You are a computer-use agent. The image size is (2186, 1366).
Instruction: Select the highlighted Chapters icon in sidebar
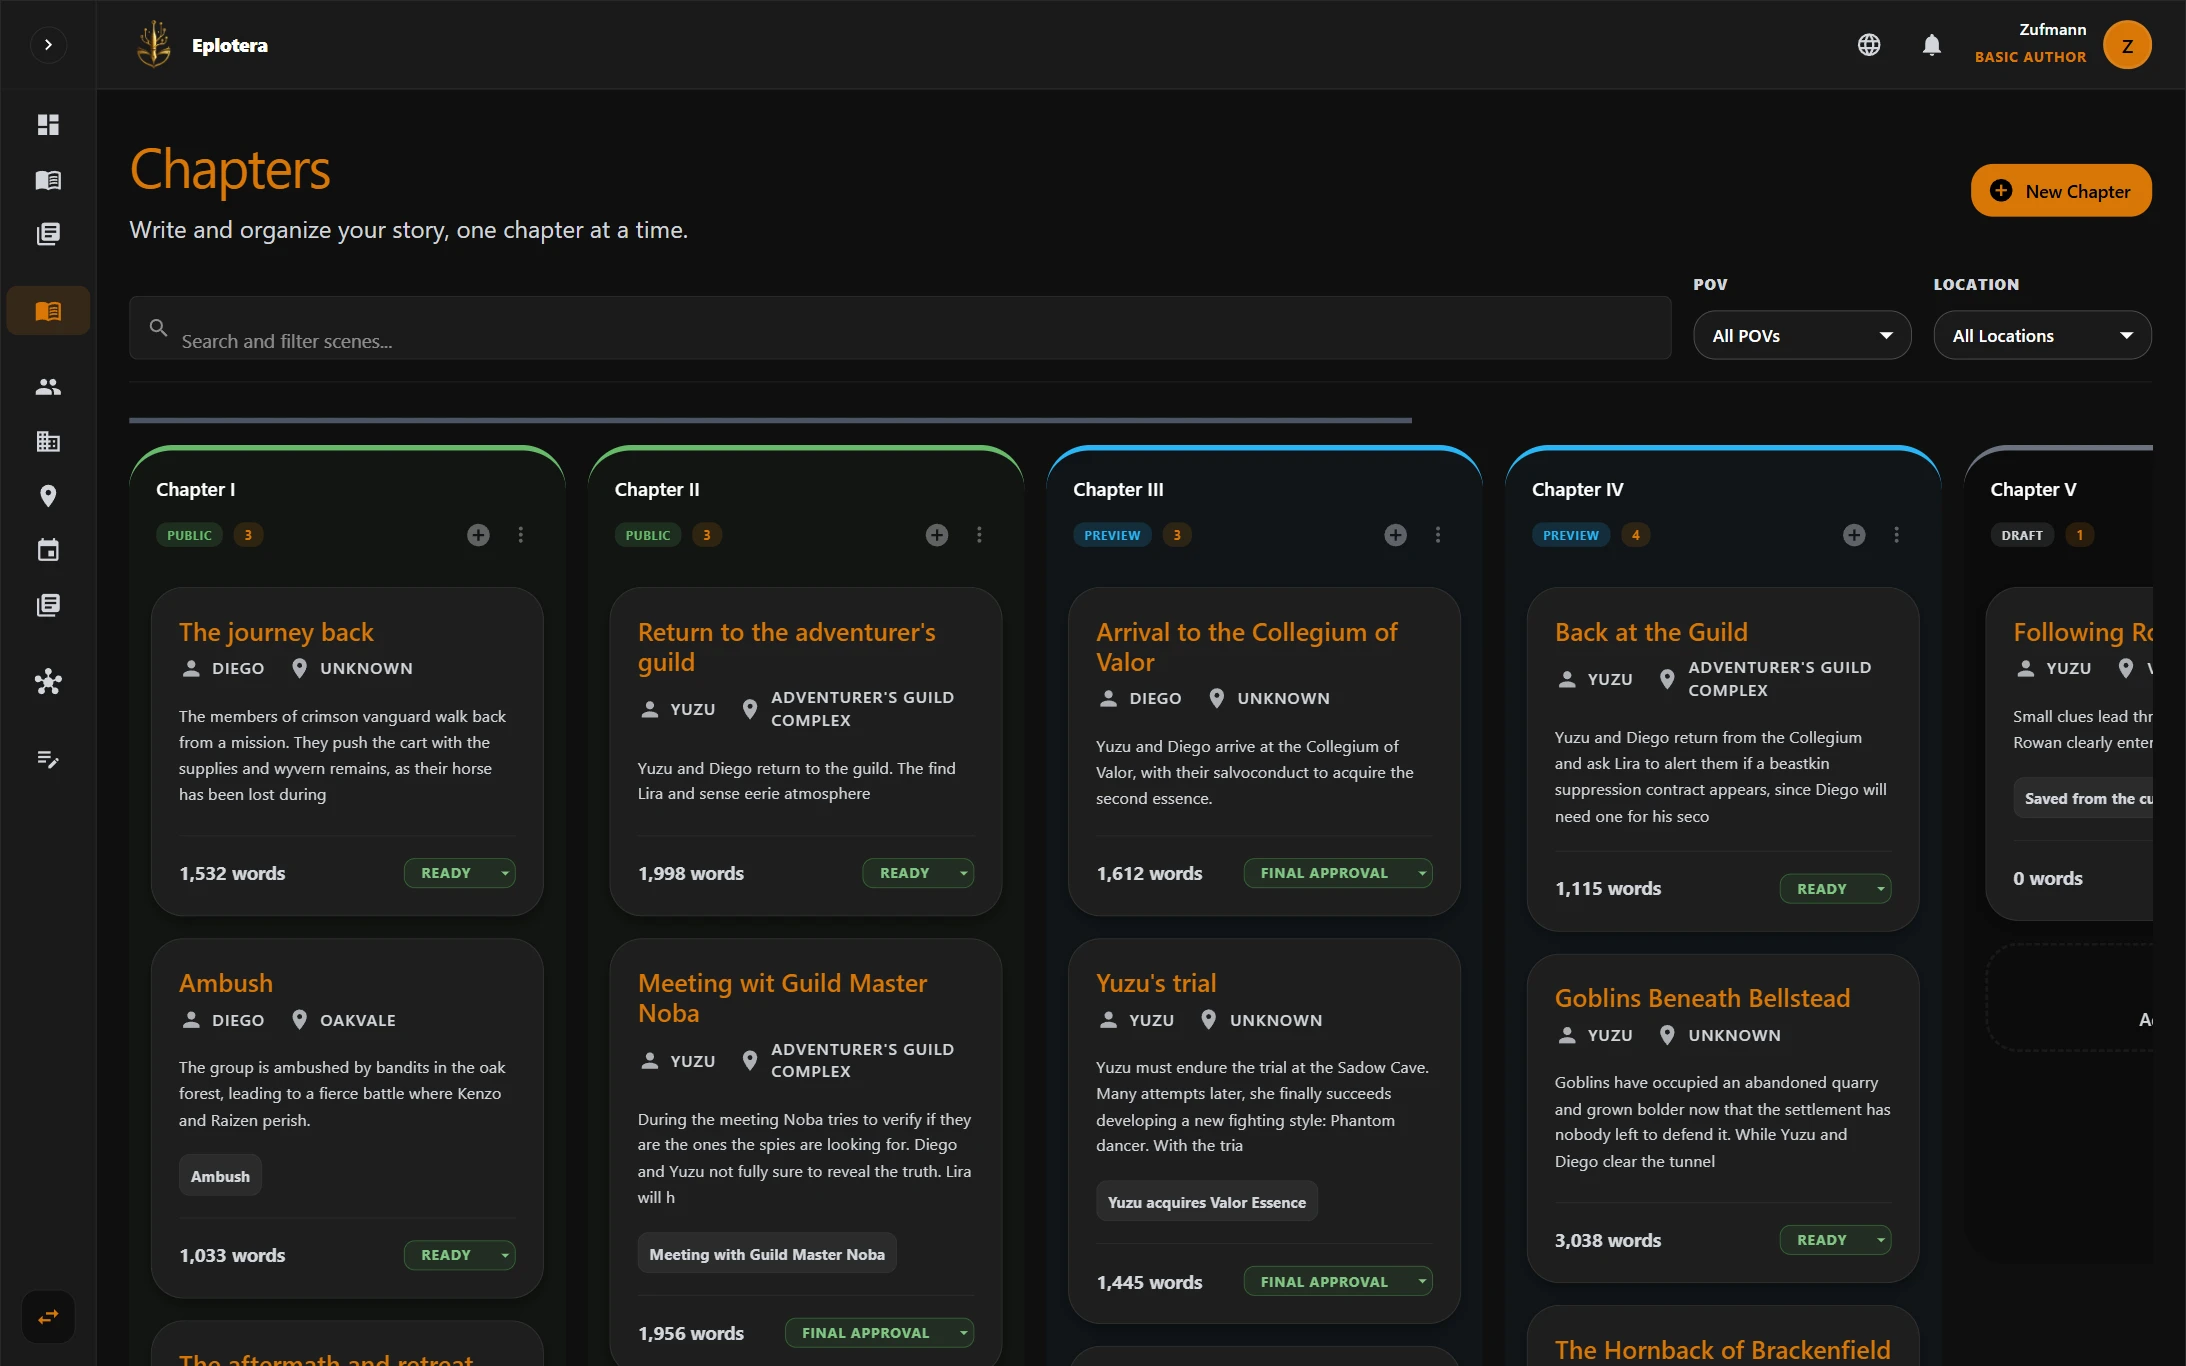(x=48, y=311)
